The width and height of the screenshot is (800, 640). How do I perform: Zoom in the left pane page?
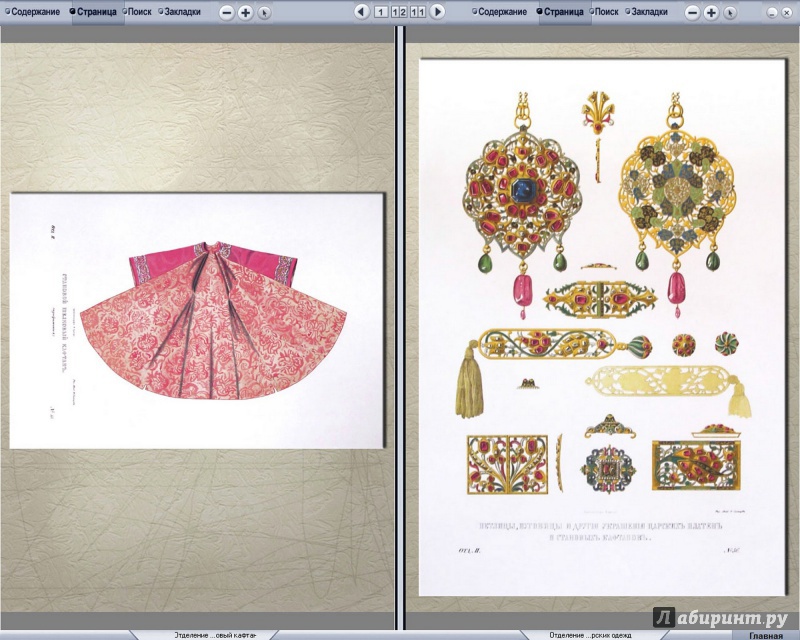point(245,13)
